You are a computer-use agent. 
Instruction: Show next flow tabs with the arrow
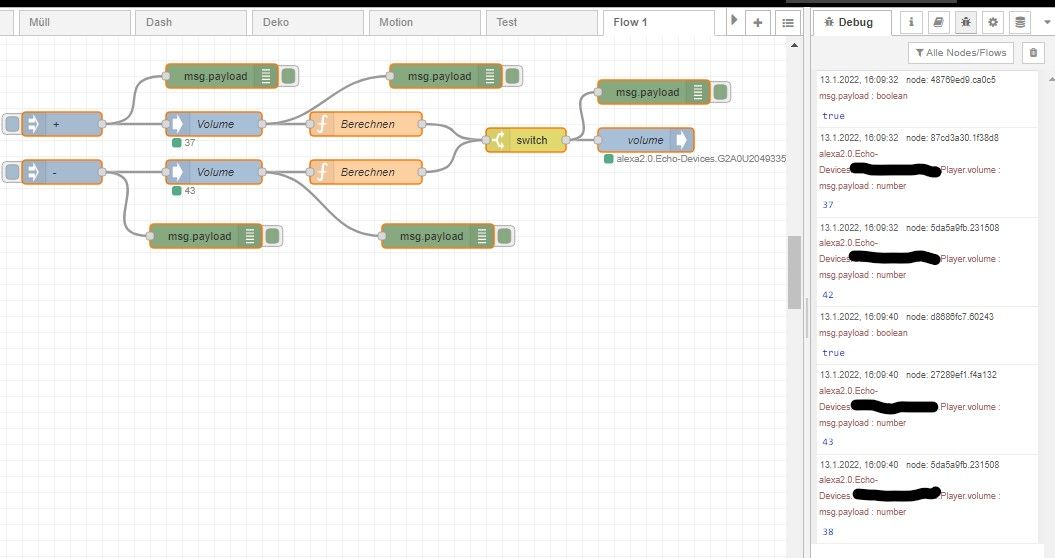[734, 21]
